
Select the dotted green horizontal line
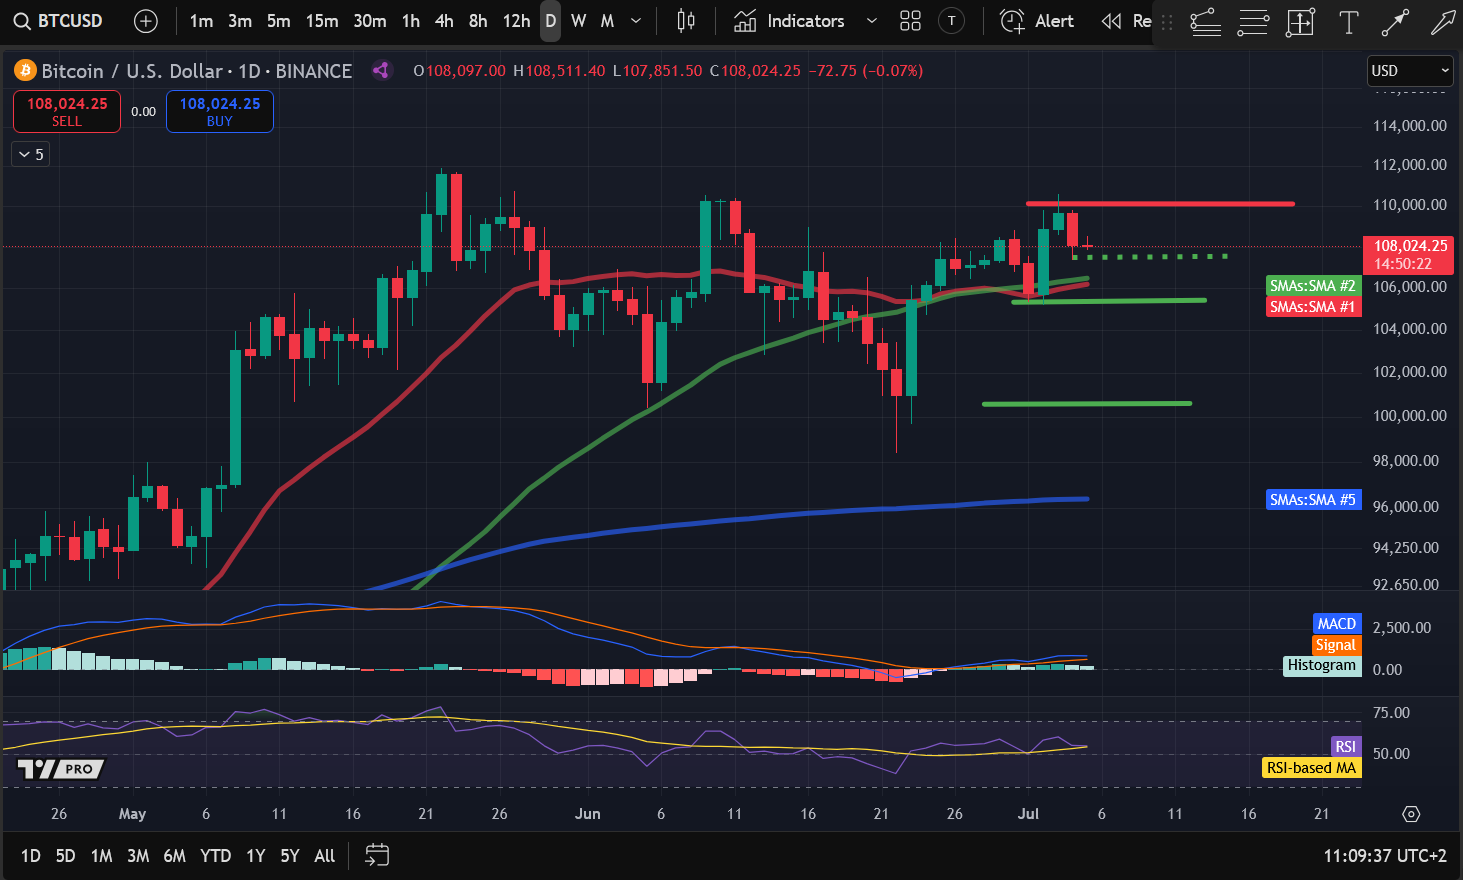point(1150,257)
